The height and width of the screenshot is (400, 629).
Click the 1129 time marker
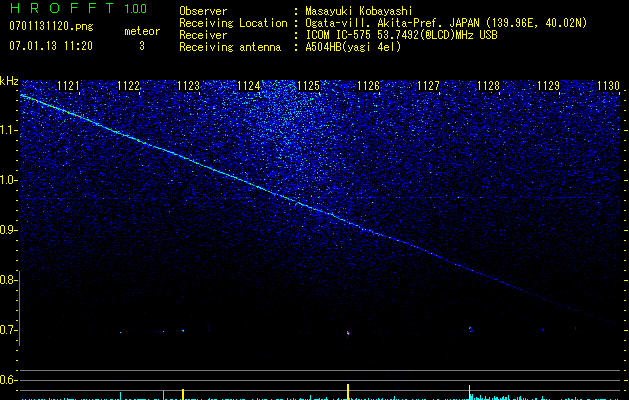point(548,86)
